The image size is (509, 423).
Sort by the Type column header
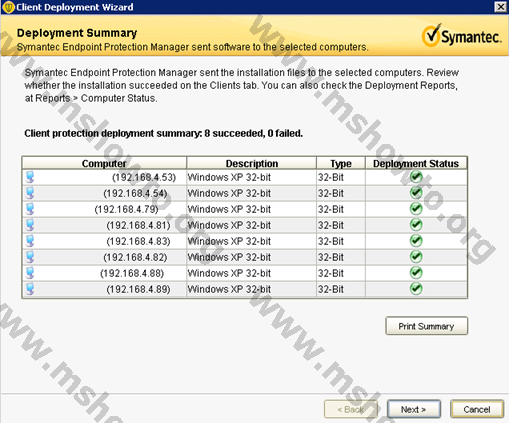coord(341,163)
